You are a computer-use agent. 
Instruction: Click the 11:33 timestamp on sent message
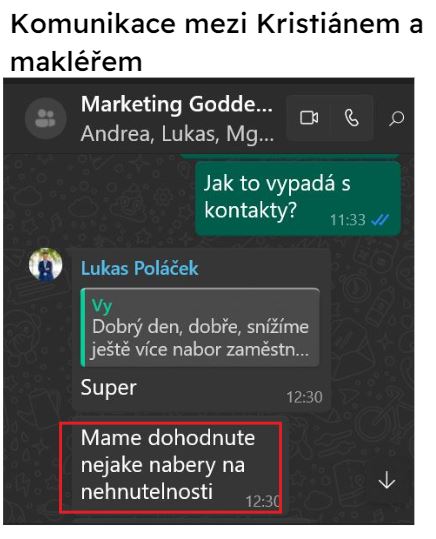tap(348, 220)
